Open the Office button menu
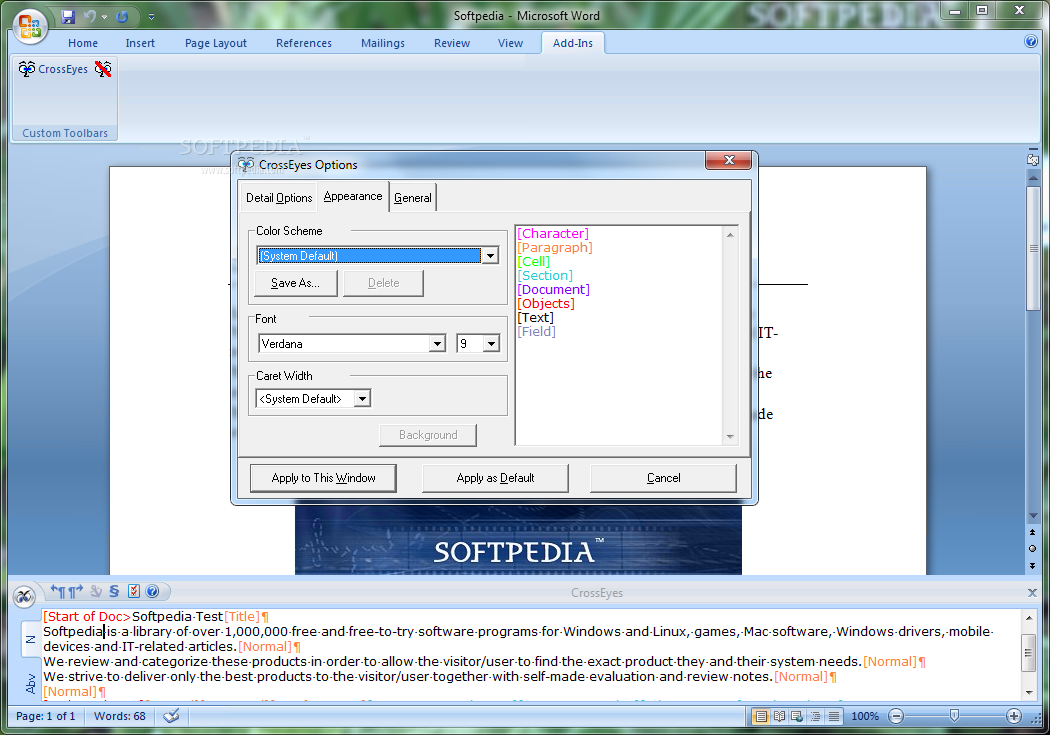Screen dimensions: 1050x735 pos(29,27)
